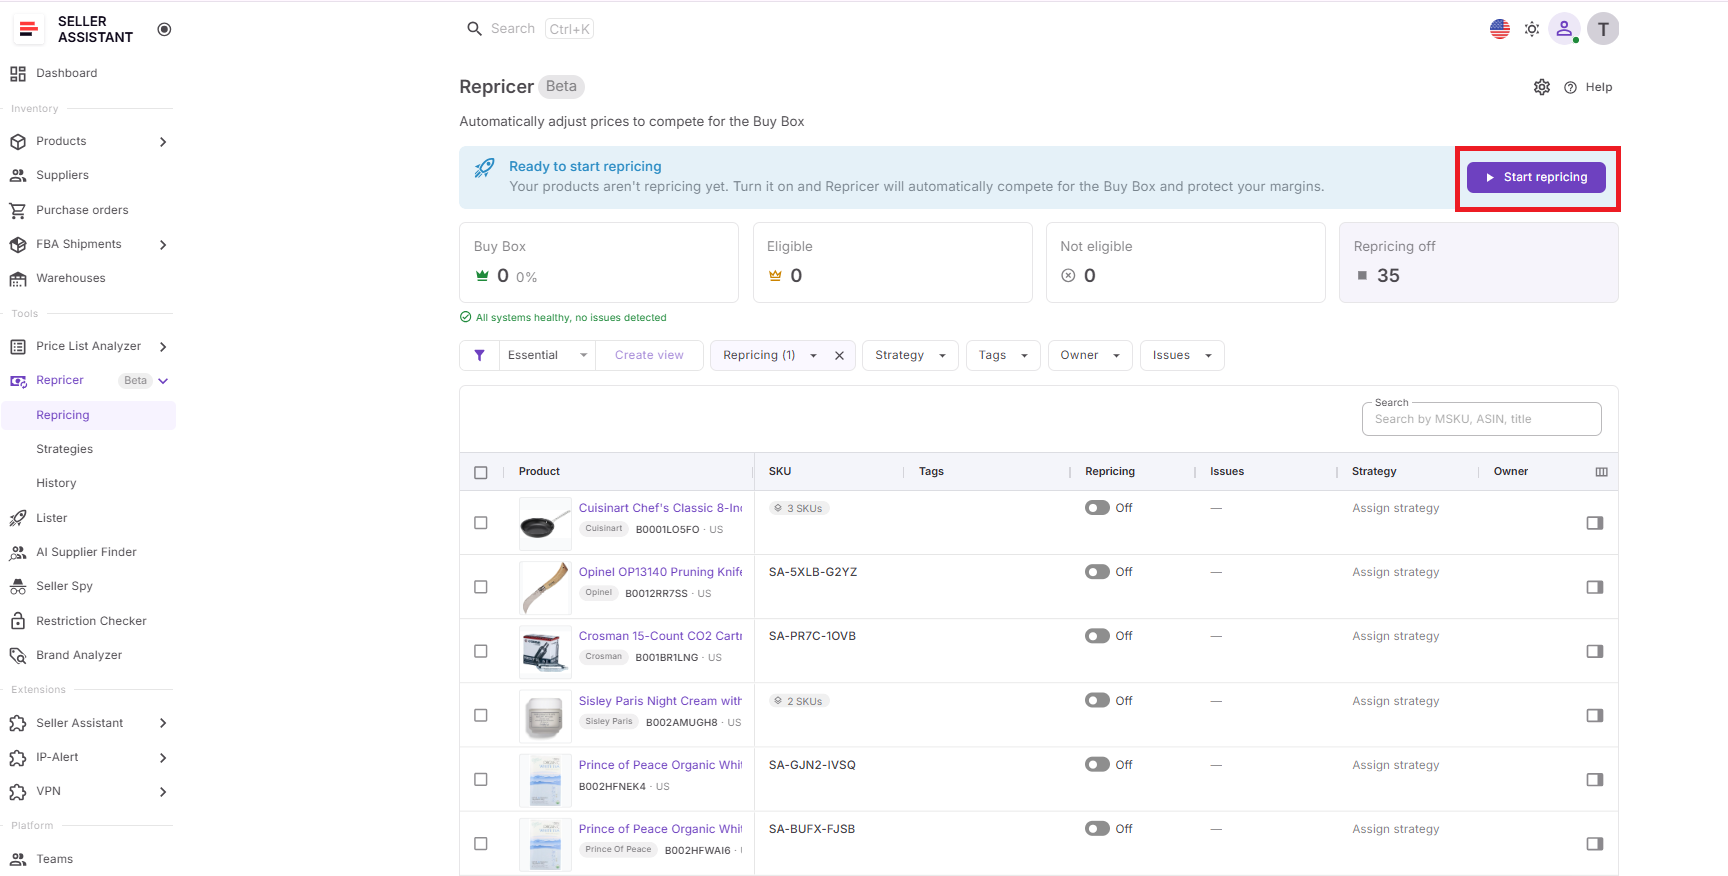Open side panel for Cuisinart row
The width and height of the screenshot is (1728, 876).
1595,523
